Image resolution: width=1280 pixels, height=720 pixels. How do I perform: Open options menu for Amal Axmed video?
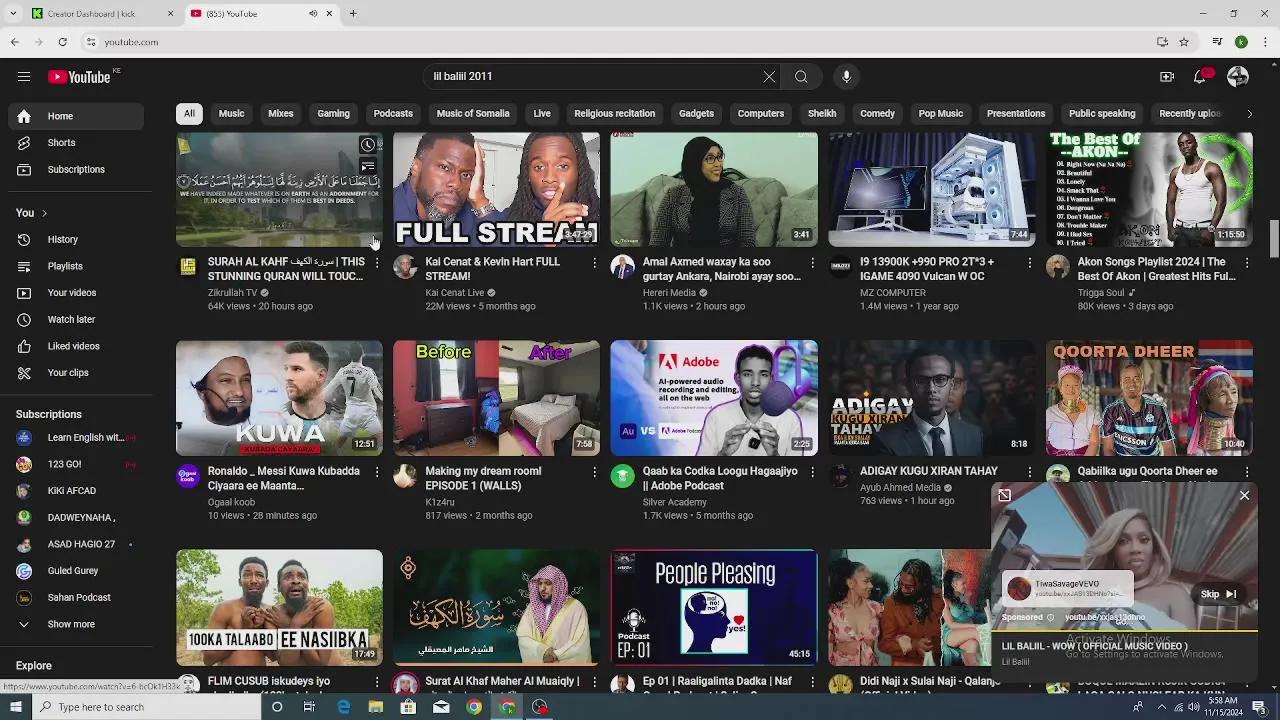tap(812, 262)
